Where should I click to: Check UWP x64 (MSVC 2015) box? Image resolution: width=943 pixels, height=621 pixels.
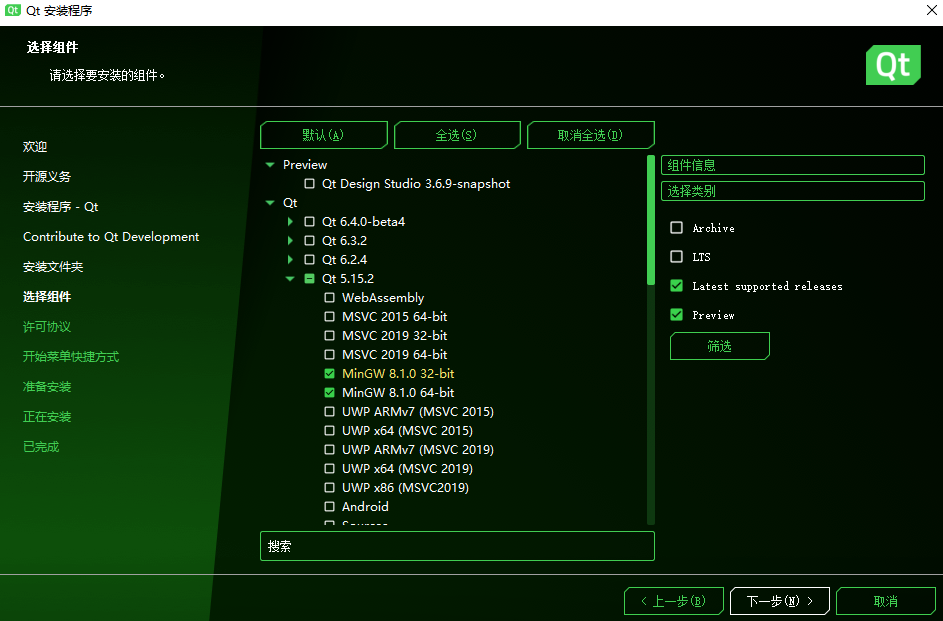tap(330, 430)
